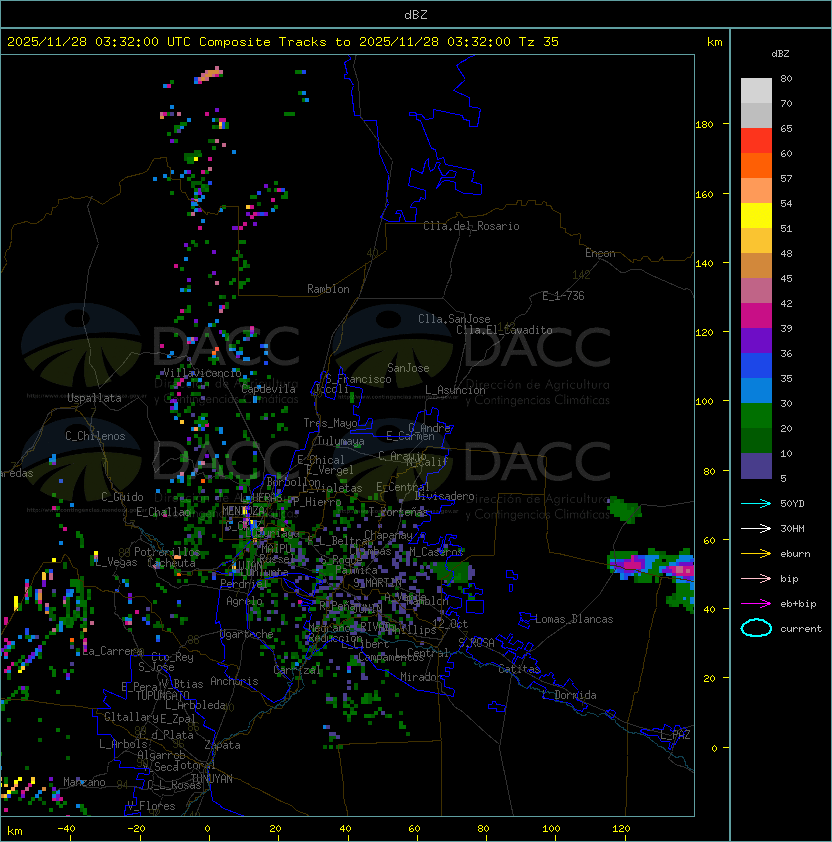Pick the gray 65-70 dBZ swatch
The height and width of the screenshot is (842, 832).
pos(756,115)
